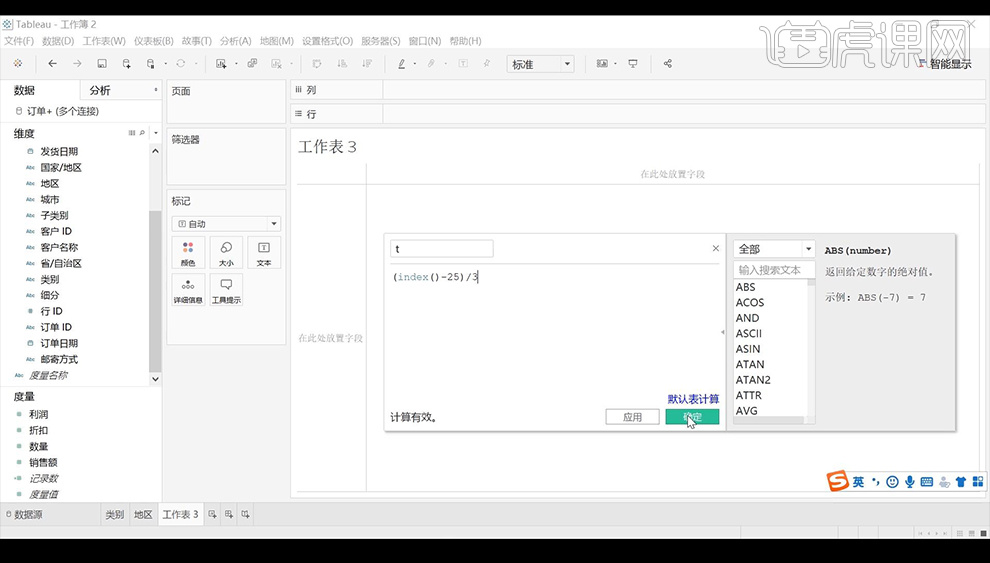Open the 分析(A) menu
This screenshot has width=990, height=563.
pos(236,41)
